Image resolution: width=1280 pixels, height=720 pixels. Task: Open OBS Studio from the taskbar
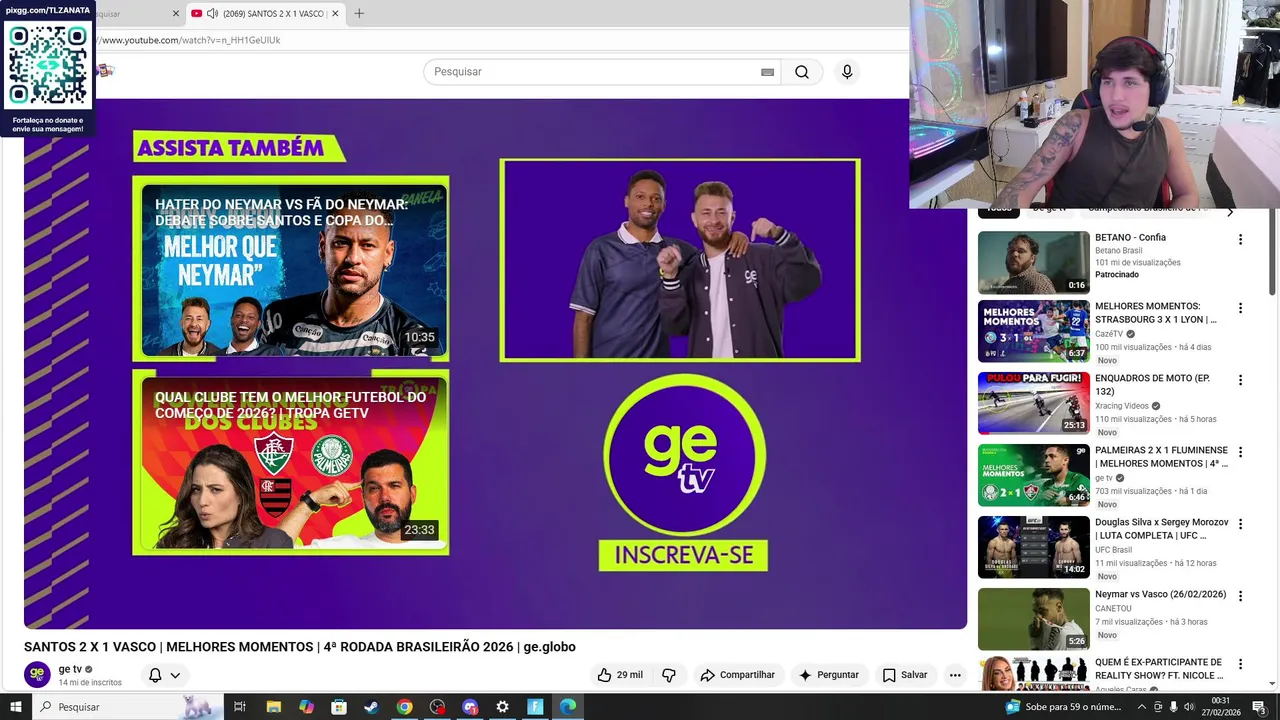point(437,707)
